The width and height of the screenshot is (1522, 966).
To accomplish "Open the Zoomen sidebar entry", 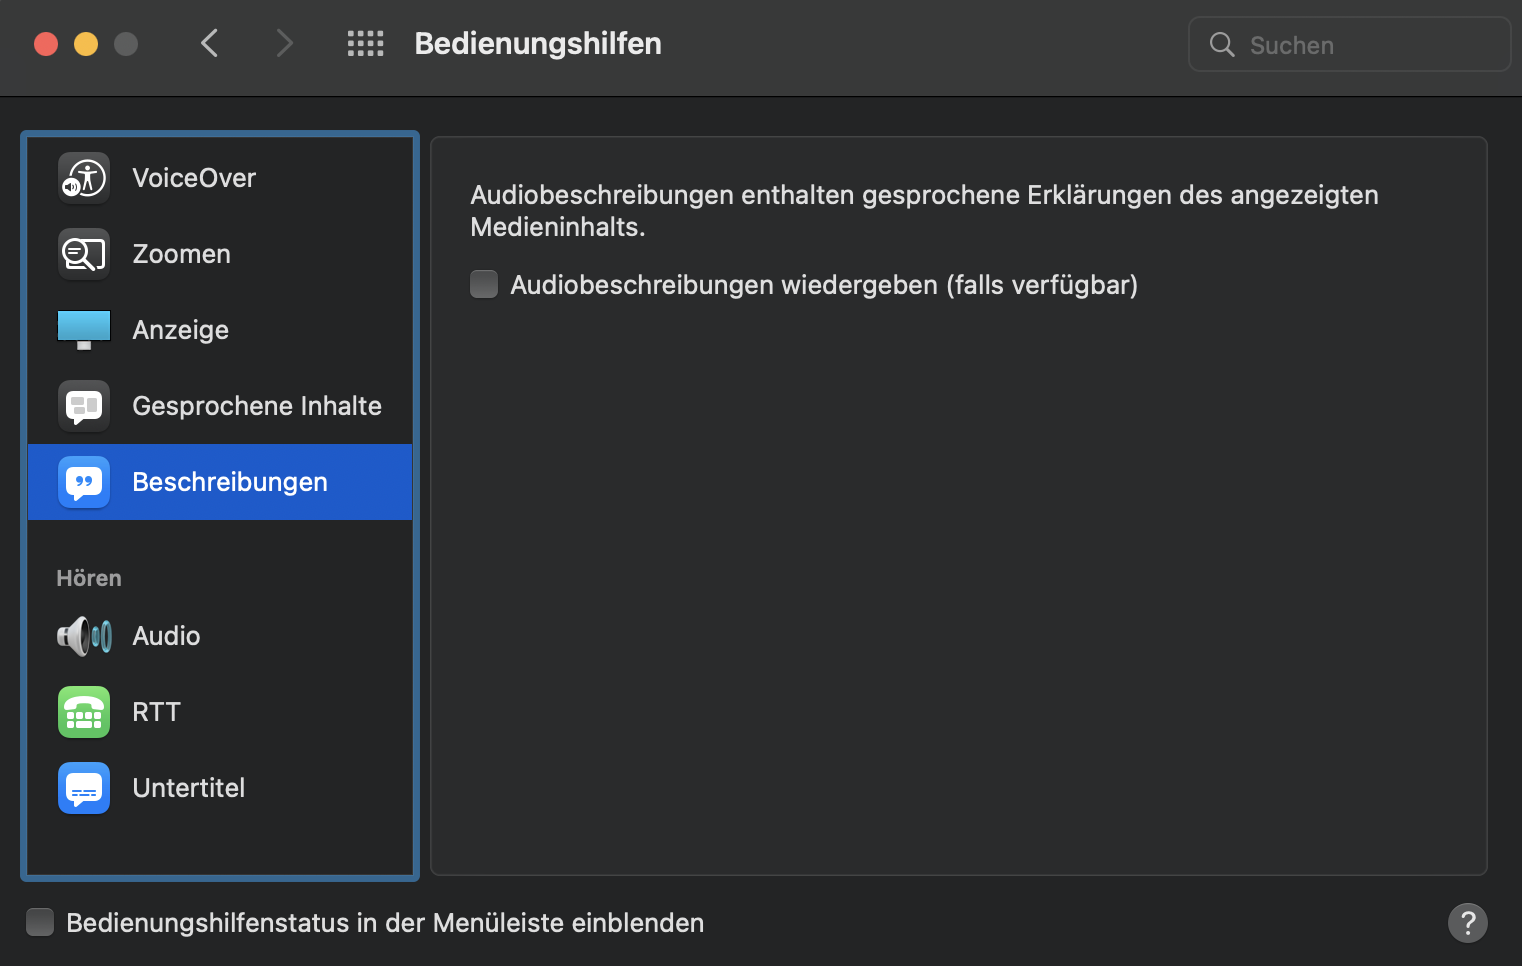I will click(182, 254).
